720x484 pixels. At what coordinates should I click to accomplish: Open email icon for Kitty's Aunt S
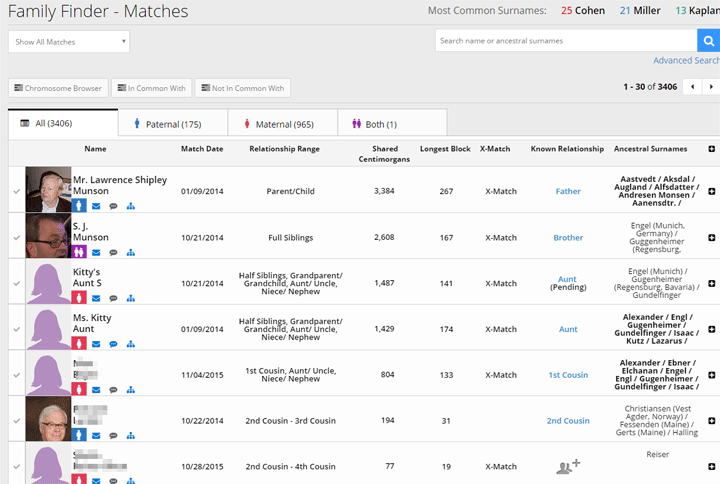click(x=96, y=298)
